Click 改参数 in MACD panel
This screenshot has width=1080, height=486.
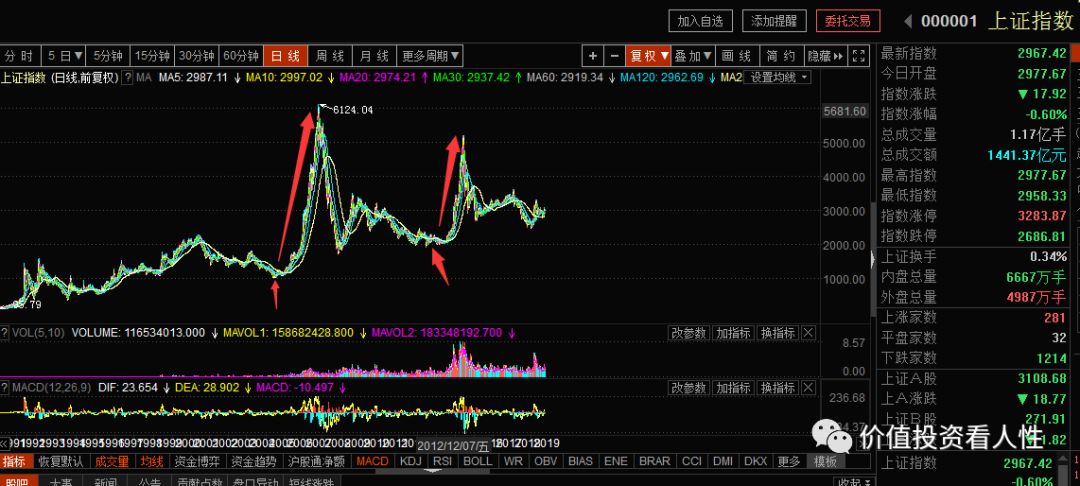point(689,388)
